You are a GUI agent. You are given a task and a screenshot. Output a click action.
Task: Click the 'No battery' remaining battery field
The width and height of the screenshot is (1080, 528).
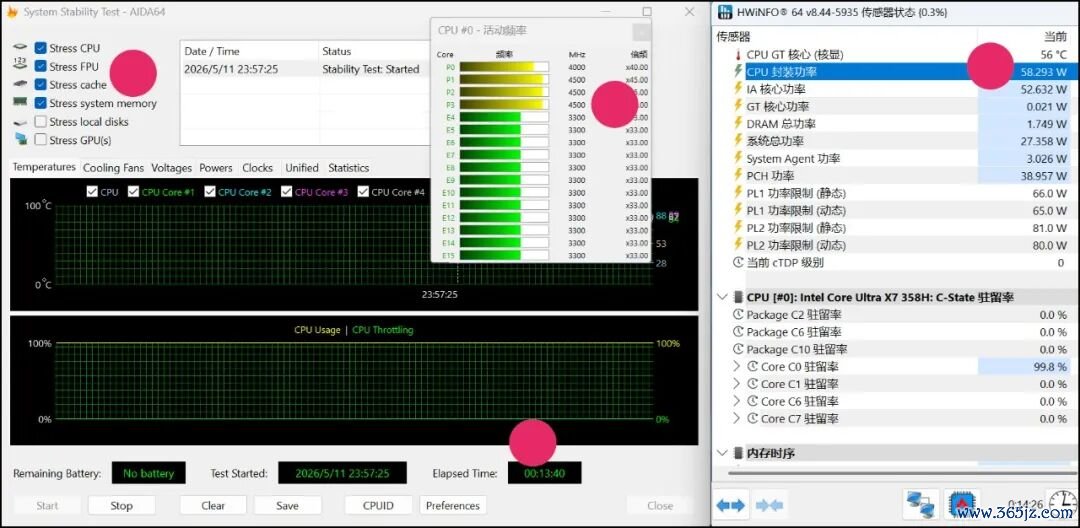click(x=148, y=473)
